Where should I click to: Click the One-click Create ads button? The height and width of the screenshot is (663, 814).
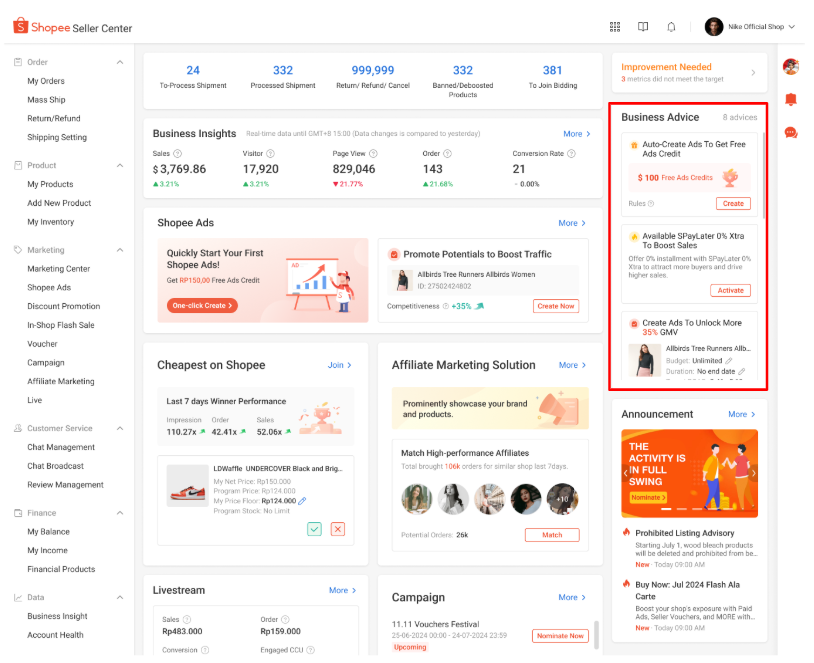(202, 306)
